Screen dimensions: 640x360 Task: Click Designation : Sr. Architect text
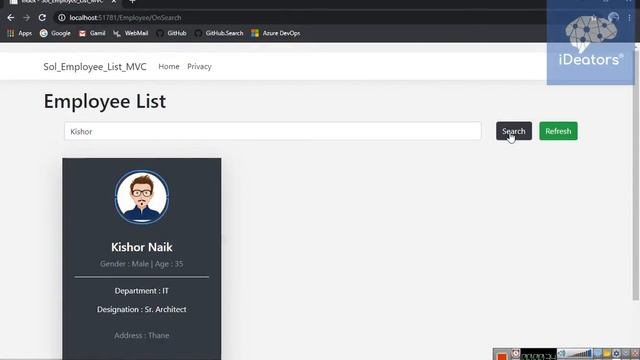(142, 309)
